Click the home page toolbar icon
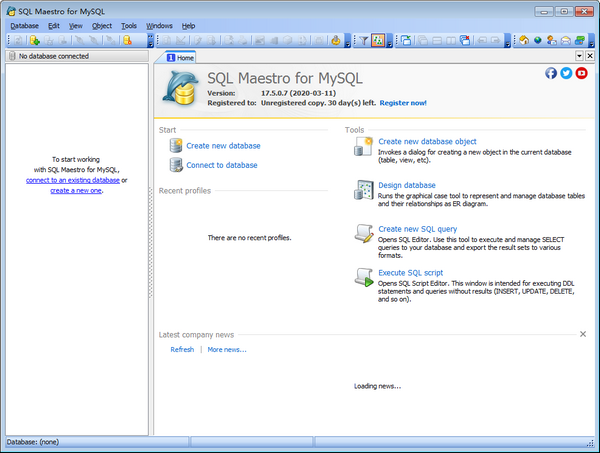This screenshot has width=600, height=453. pyautogui.click(x=523, y=40)
